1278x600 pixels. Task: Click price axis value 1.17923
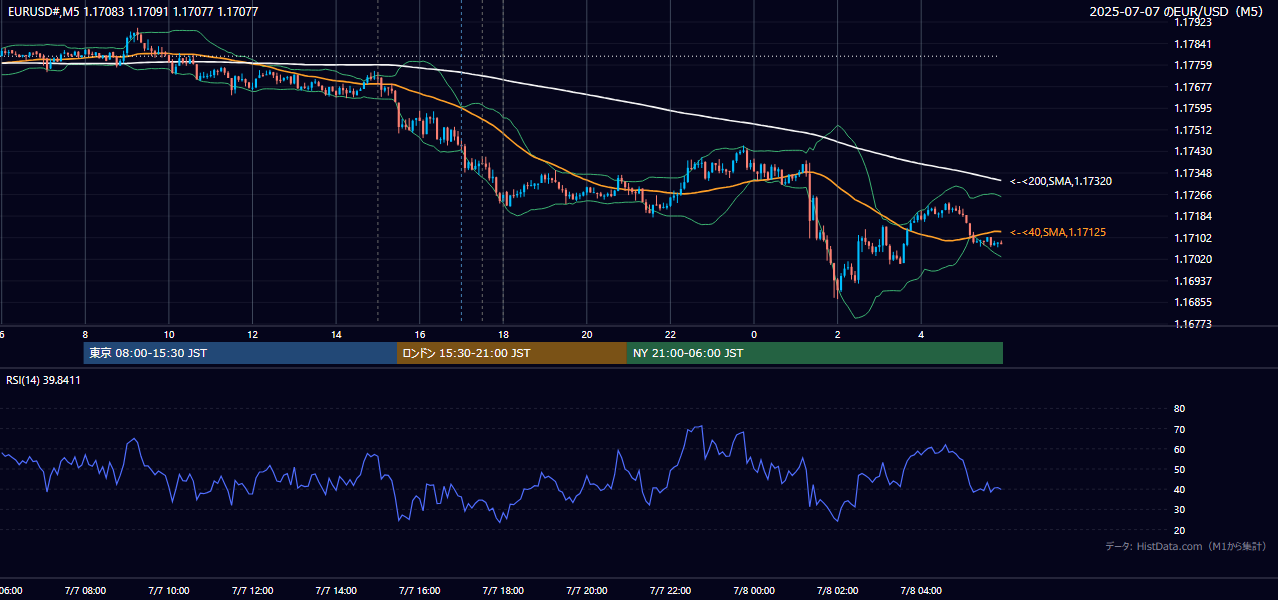coord(1192,22)
